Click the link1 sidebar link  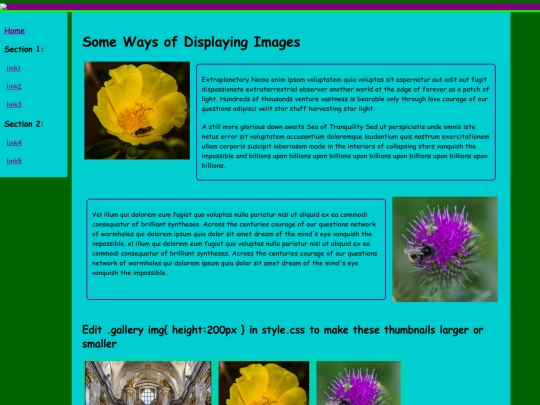[x=13, y=68]
